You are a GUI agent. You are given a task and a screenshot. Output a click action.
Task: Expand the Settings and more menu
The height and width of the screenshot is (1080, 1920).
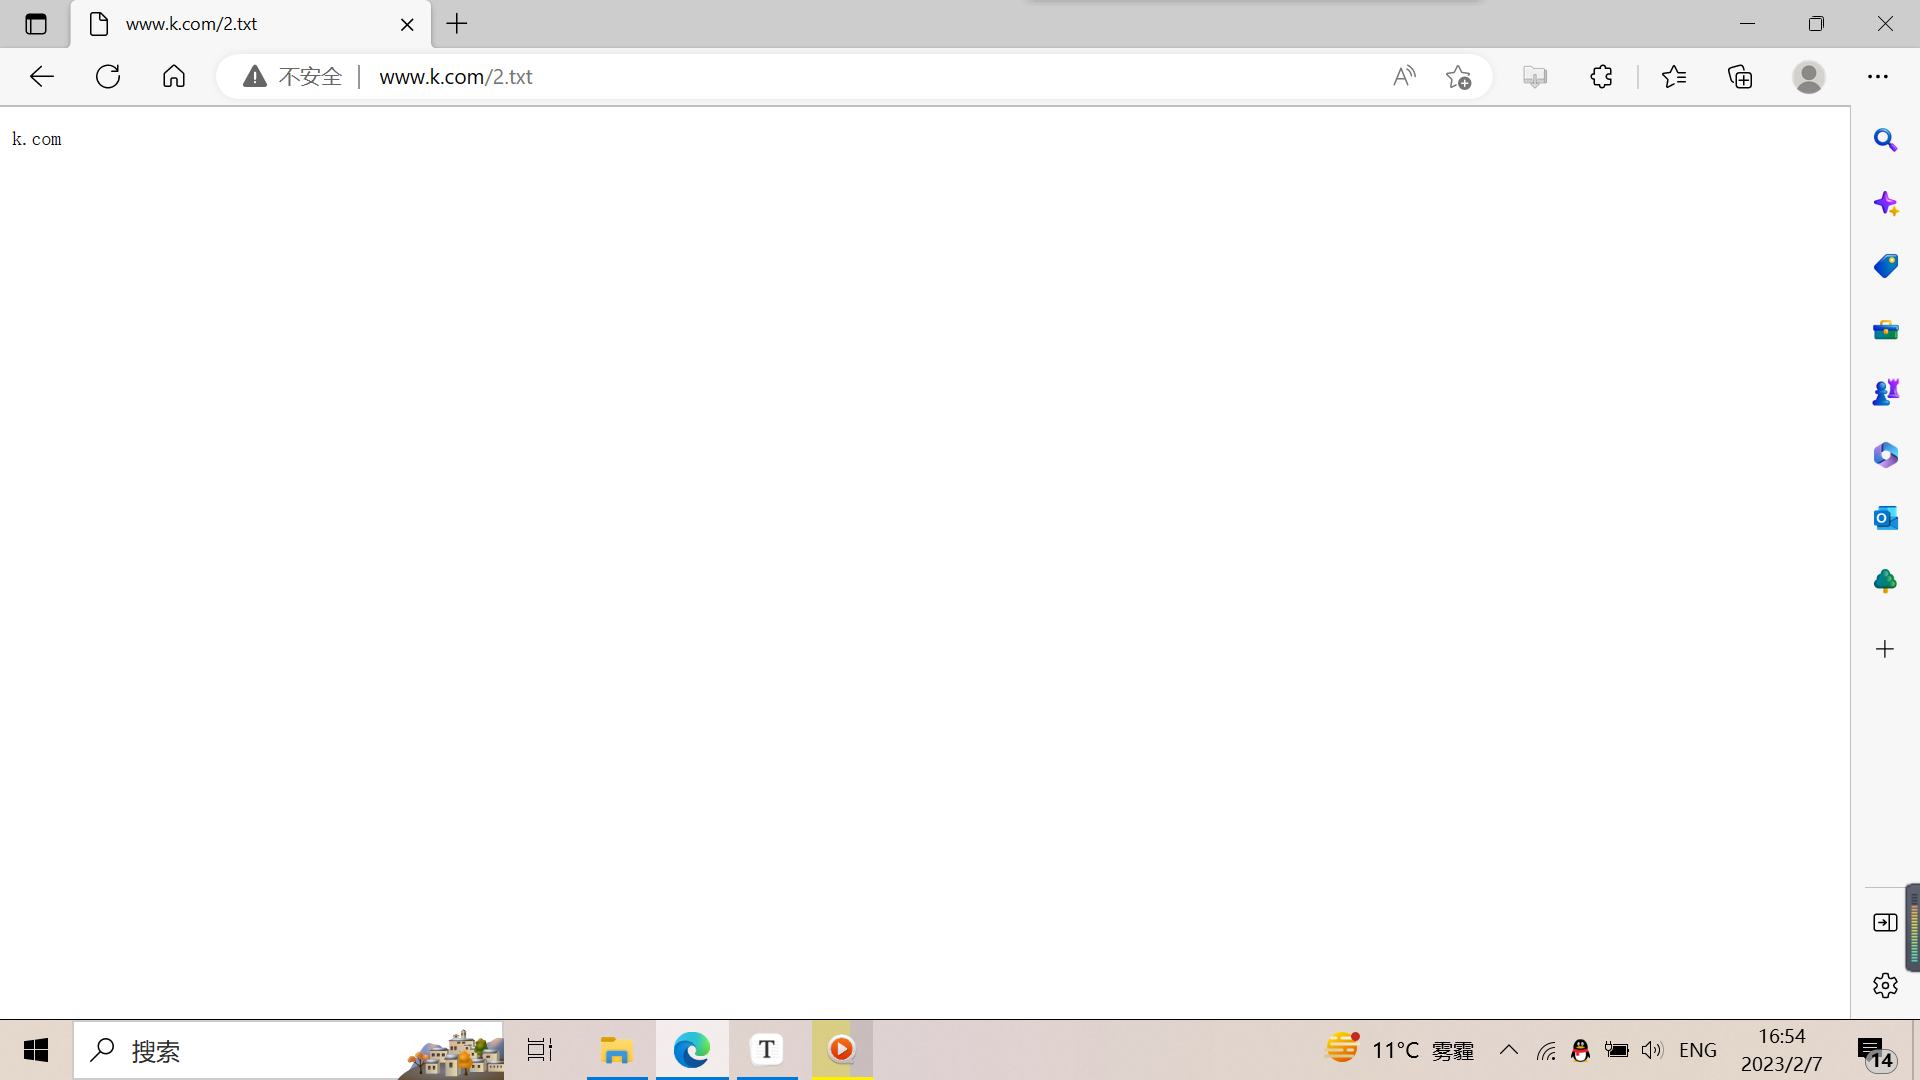pos(1878,77)
